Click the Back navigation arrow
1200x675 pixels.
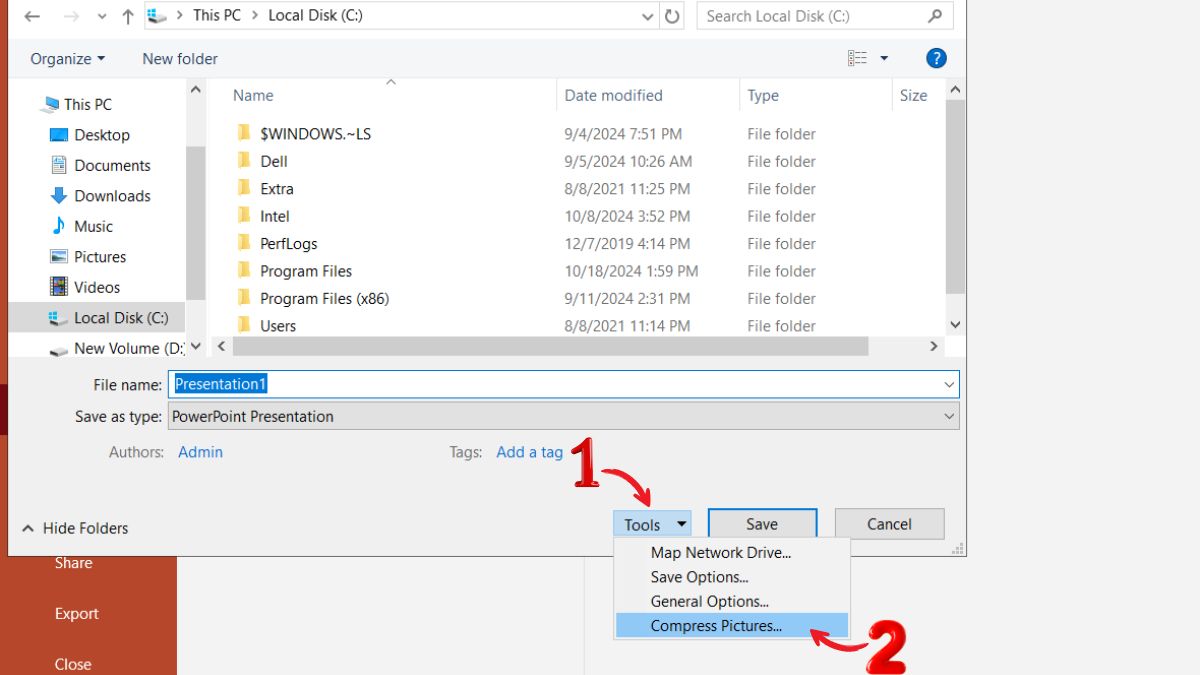(33, 16)
